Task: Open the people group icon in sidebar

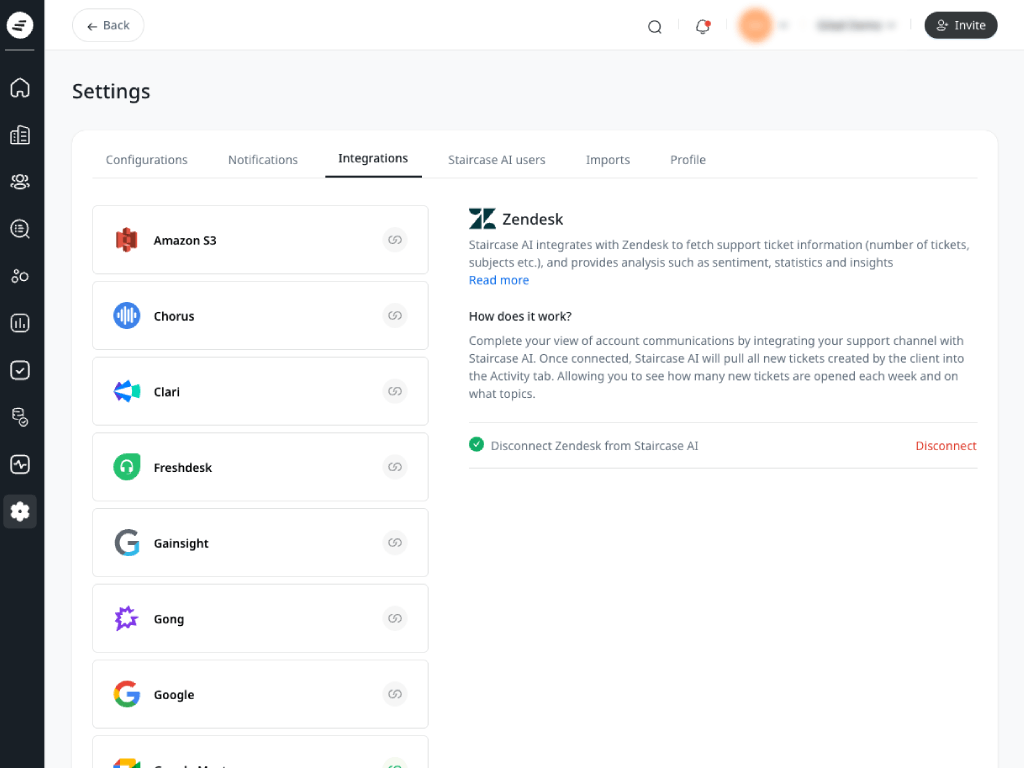Action: click(20, 182)
